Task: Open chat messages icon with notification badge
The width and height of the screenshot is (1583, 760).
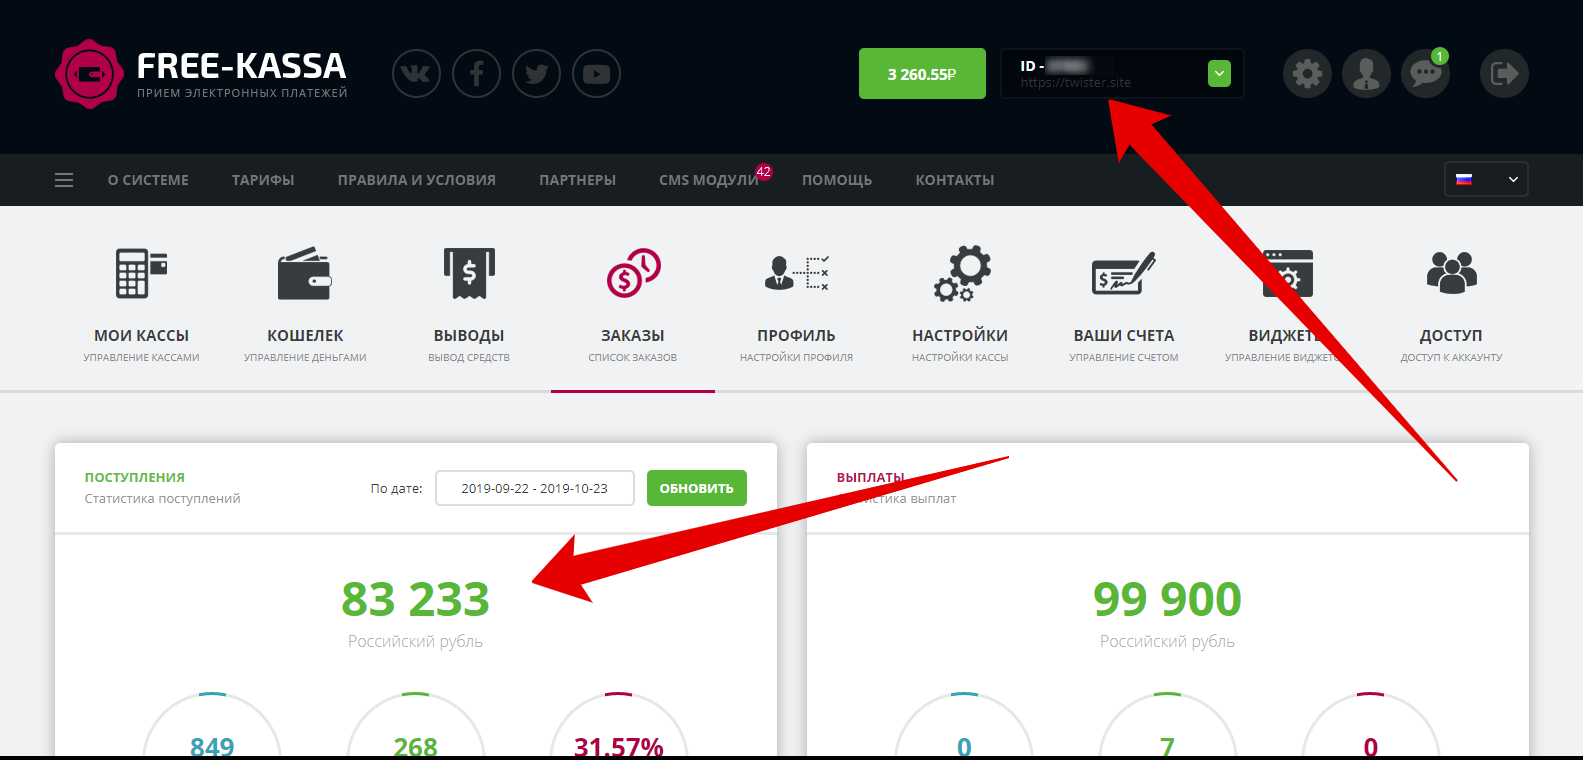Action: click(1425, 73)
